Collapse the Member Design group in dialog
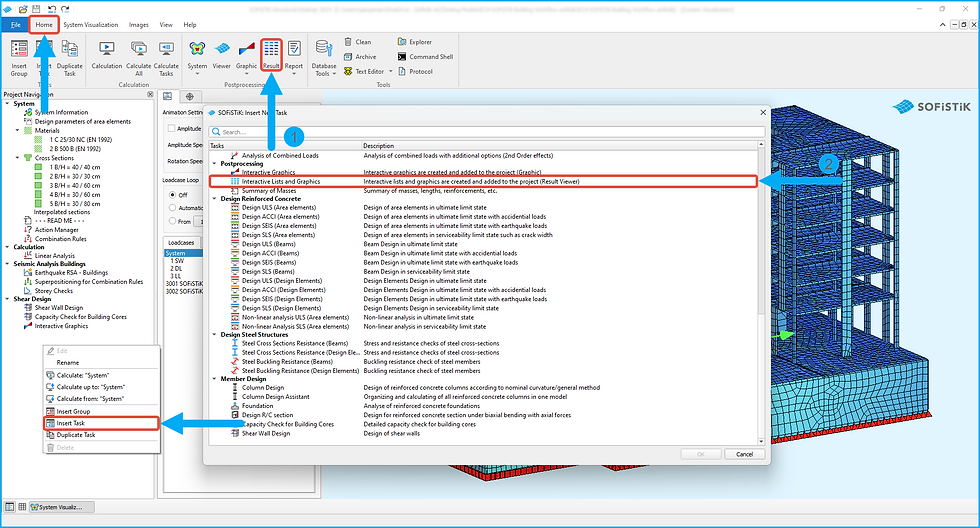The width and height of the screenshot is (980, 528). [214, 379]
